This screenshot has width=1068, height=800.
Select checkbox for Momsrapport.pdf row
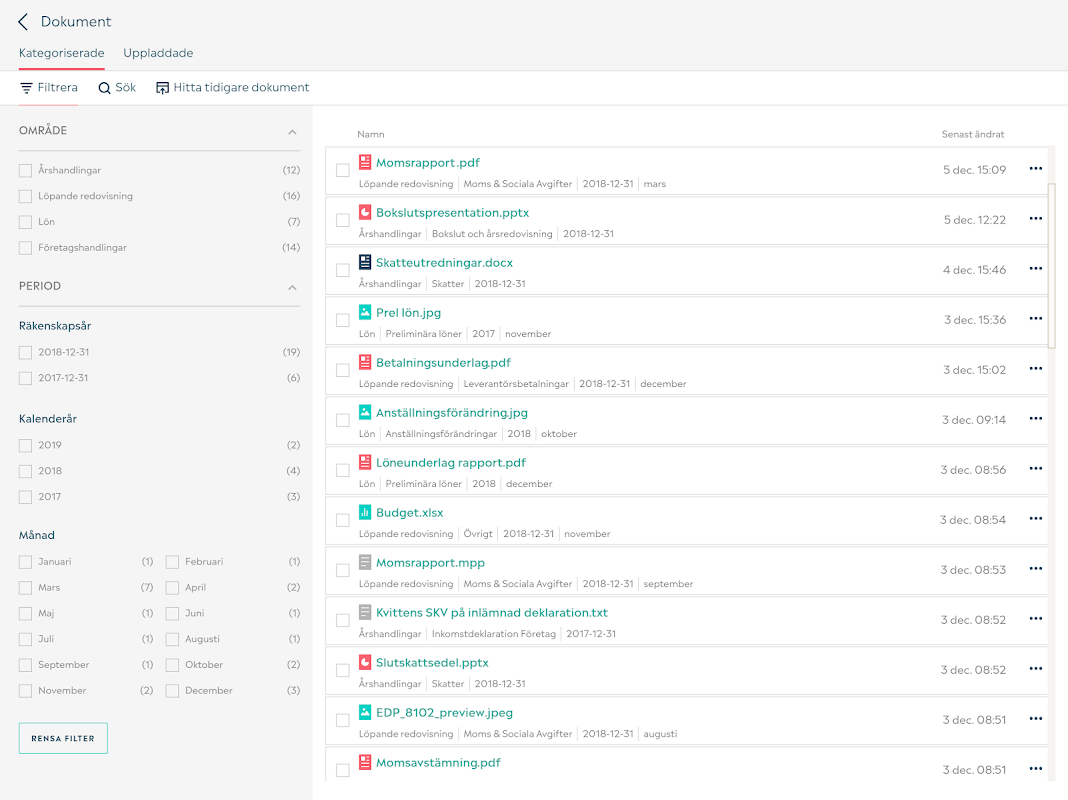pos(343,170)
